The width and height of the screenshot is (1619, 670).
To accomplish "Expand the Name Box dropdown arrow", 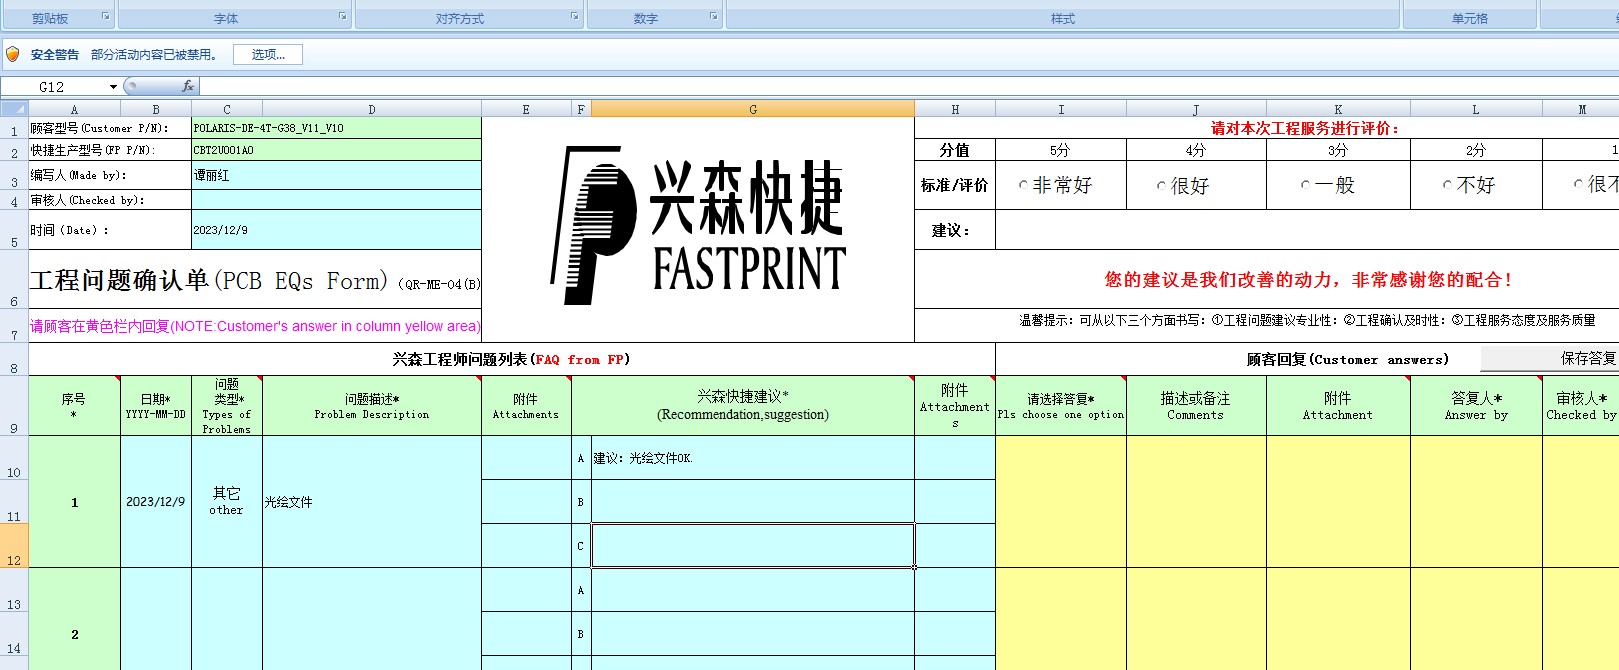I will tap(113, 87).
